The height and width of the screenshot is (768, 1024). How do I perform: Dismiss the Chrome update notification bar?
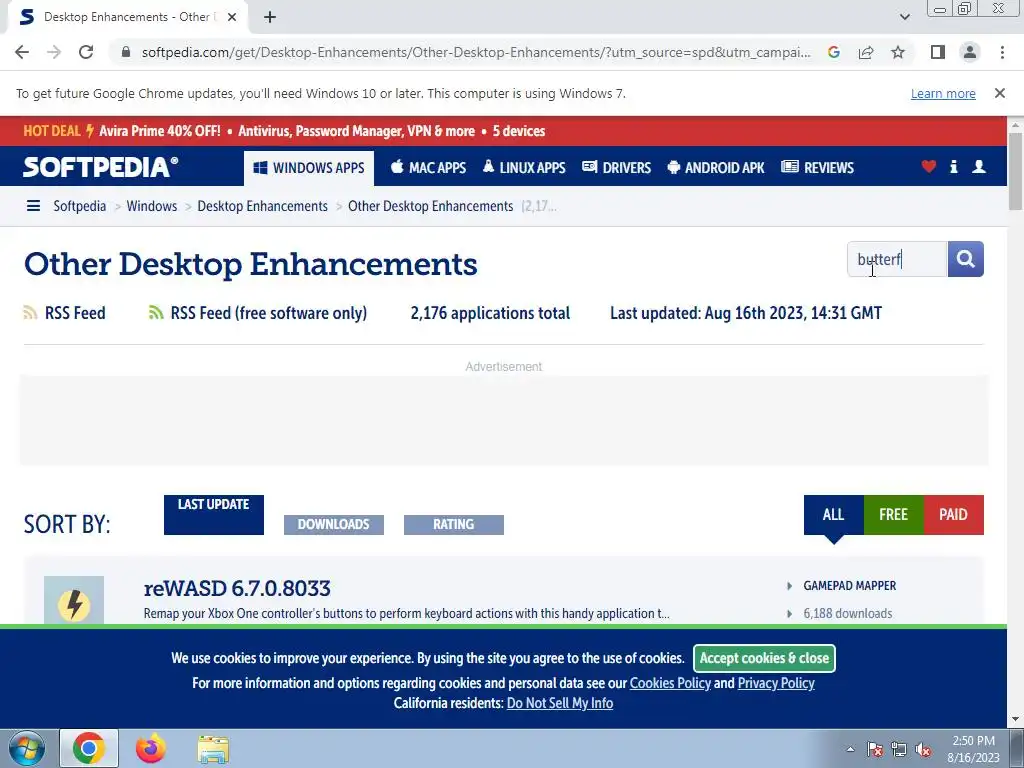(999, 93)
